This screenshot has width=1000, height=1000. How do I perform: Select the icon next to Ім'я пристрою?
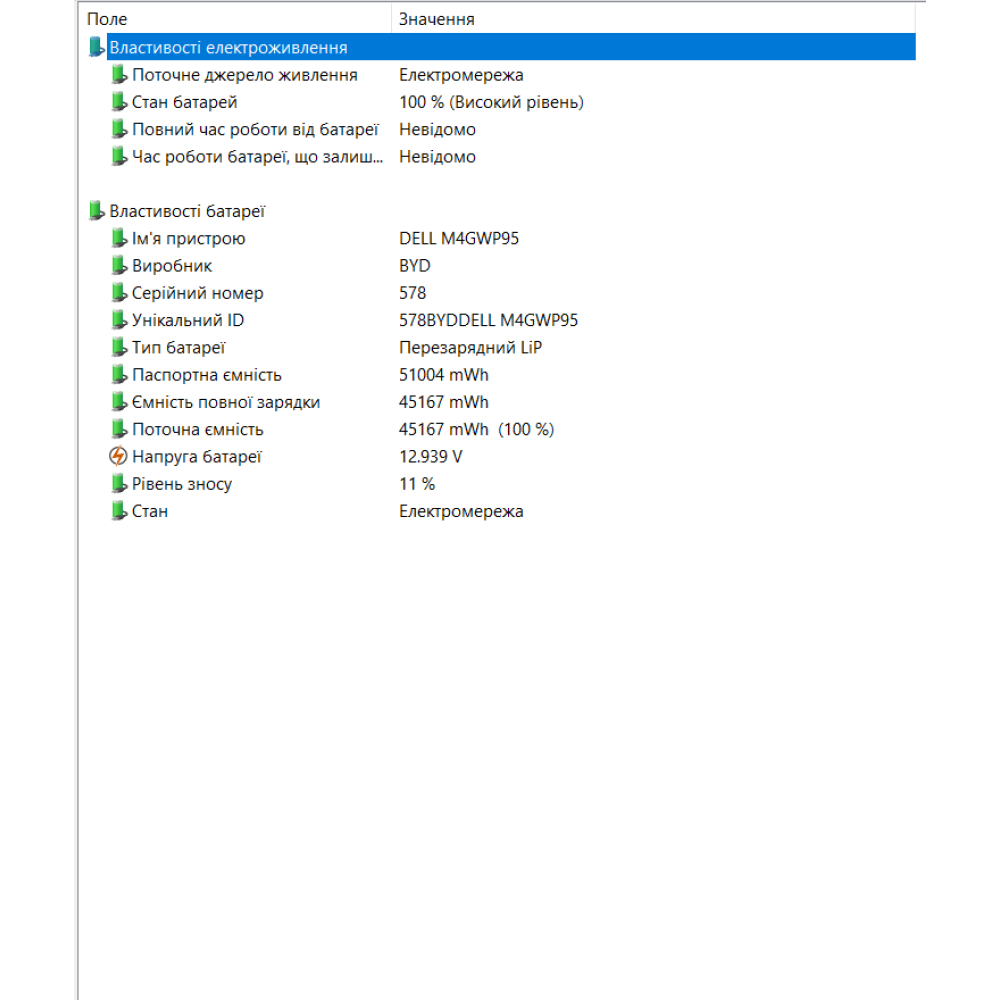[118, 238]
